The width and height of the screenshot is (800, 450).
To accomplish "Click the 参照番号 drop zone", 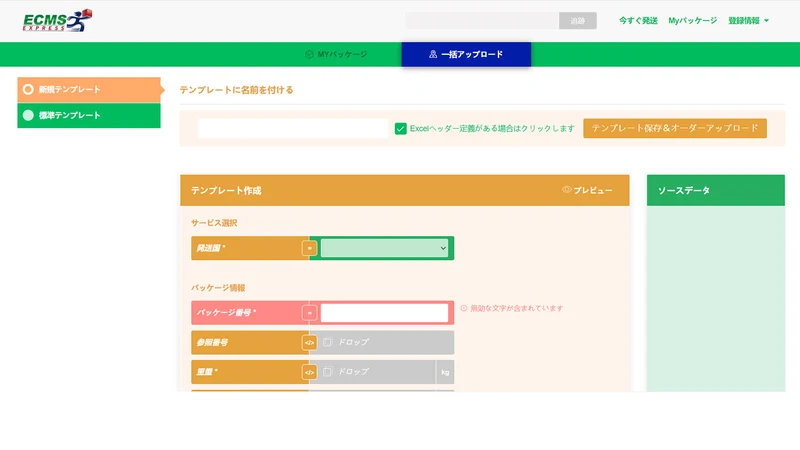I will coord(385,342).
